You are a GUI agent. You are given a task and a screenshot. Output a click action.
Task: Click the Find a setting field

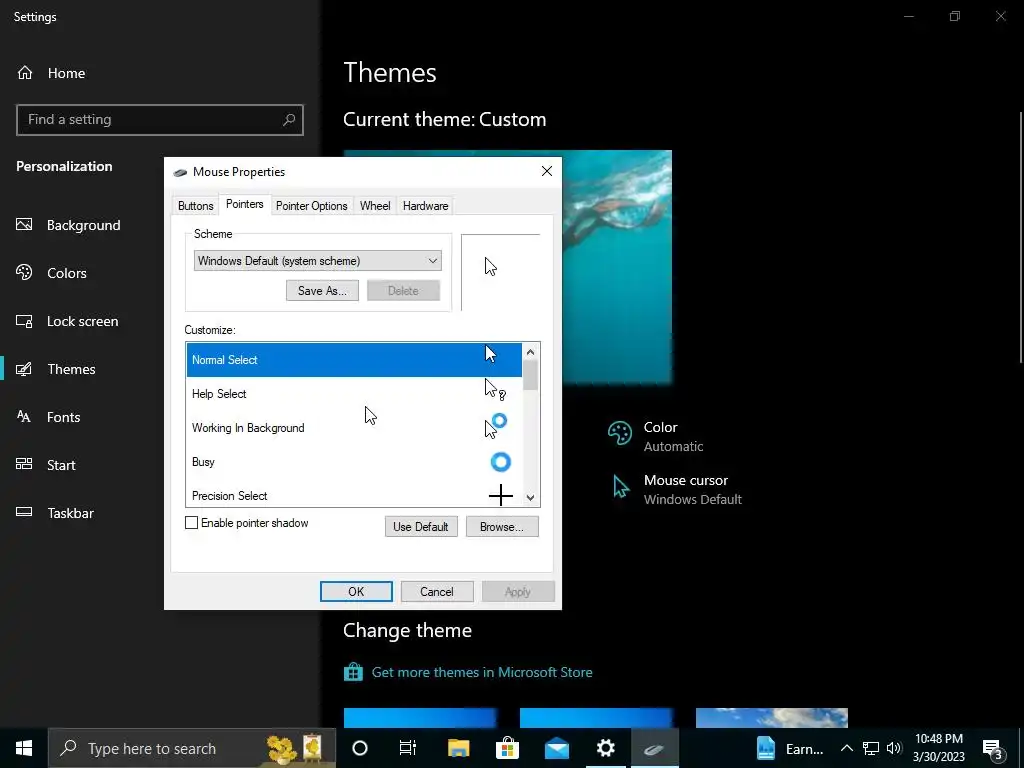[159, 120]
